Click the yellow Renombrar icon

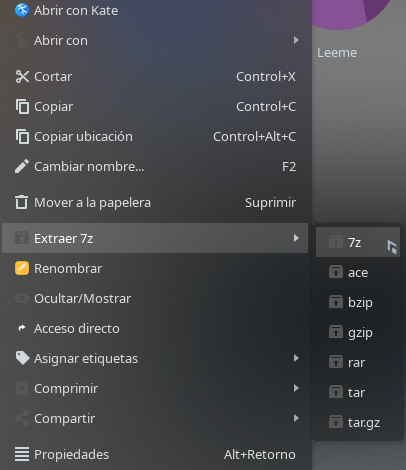(x=22, y=268)
